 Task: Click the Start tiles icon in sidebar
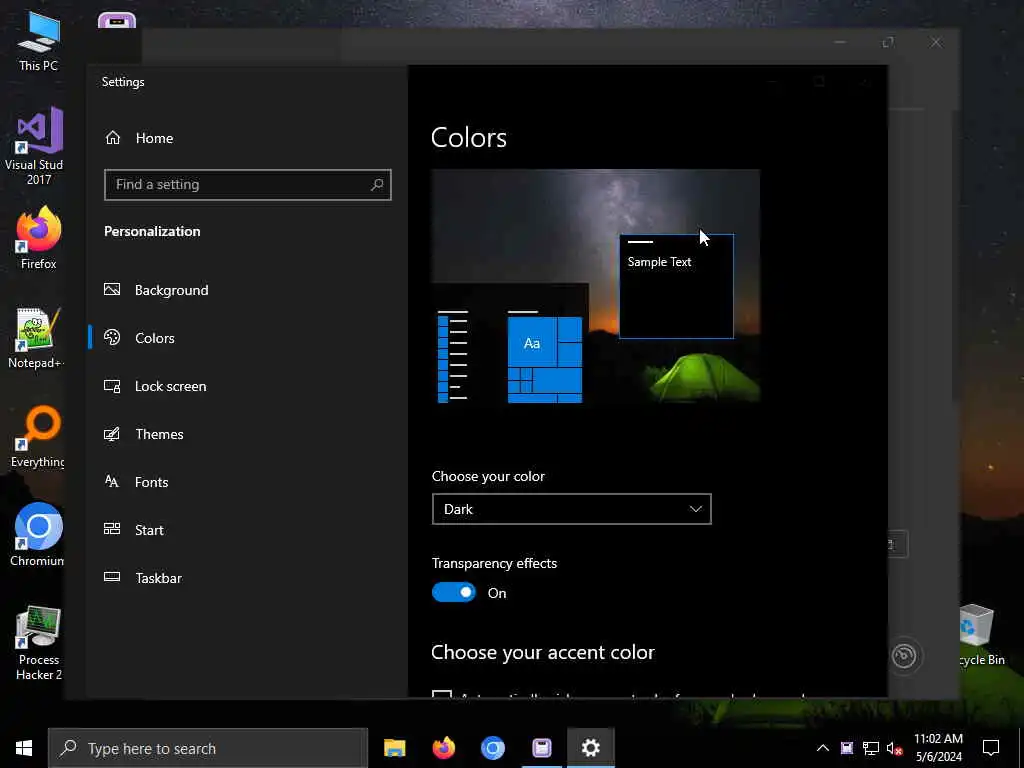tap(112, 529)
